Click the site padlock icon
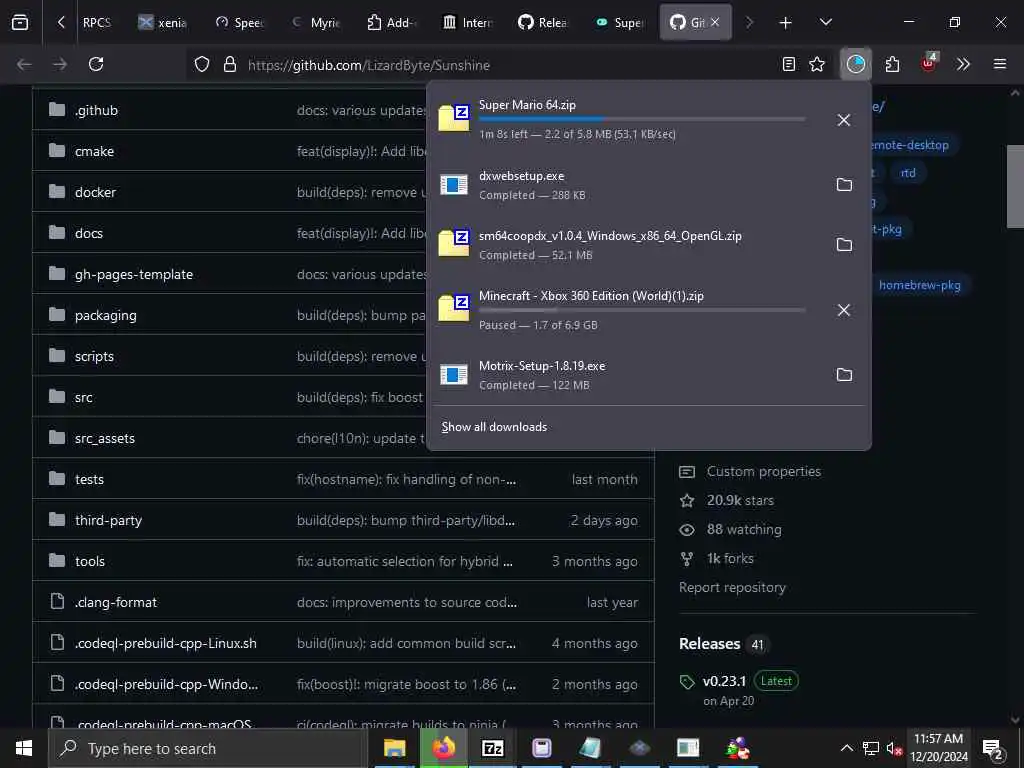This screenshot has width=1024, height=768. (230, 65)
